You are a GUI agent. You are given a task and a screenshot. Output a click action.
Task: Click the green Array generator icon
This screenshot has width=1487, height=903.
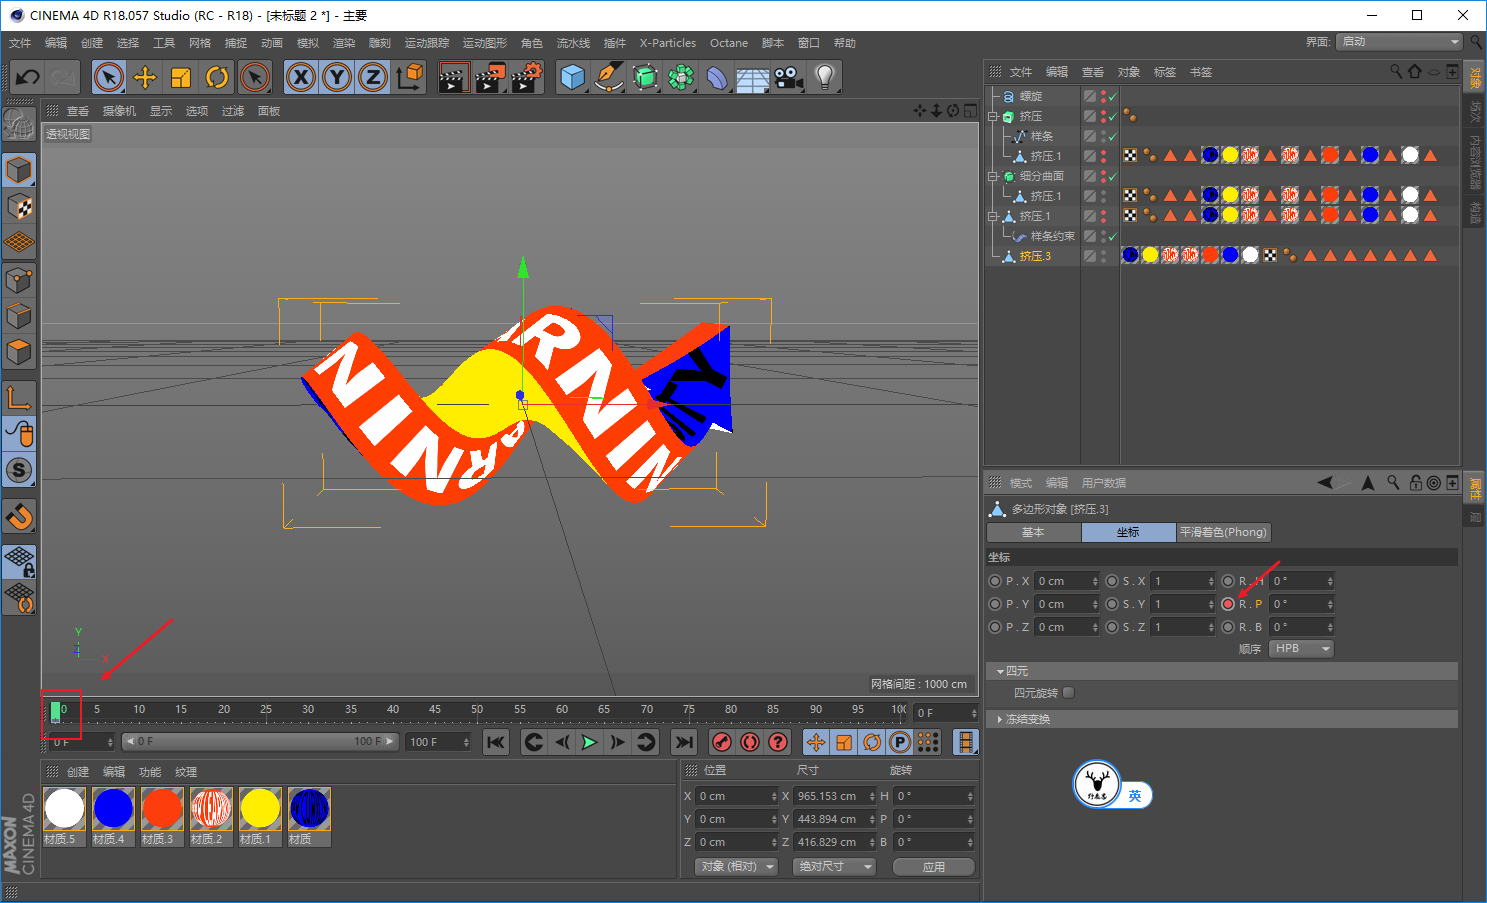click(681, 77)
